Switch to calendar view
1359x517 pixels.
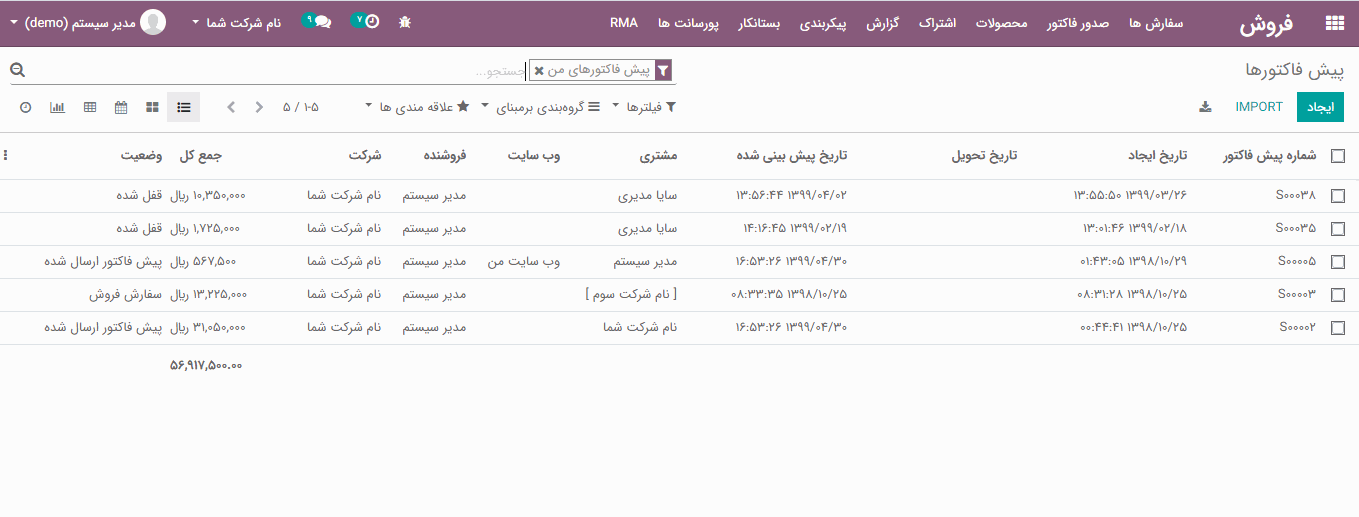pos(121,107)
